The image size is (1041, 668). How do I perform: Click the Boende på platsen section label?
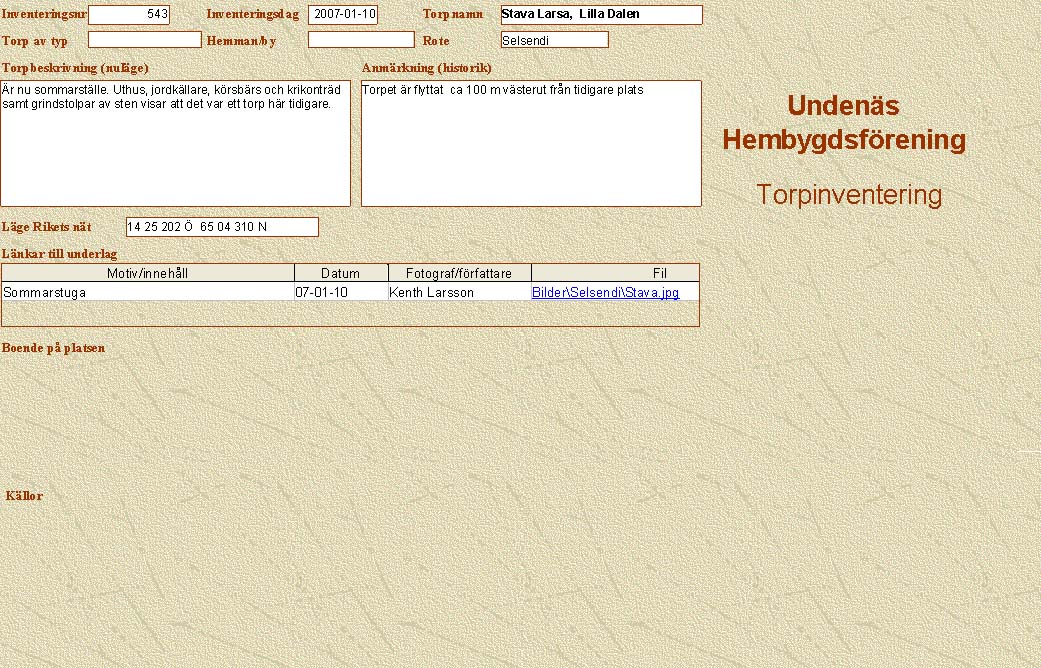[54, 348]
